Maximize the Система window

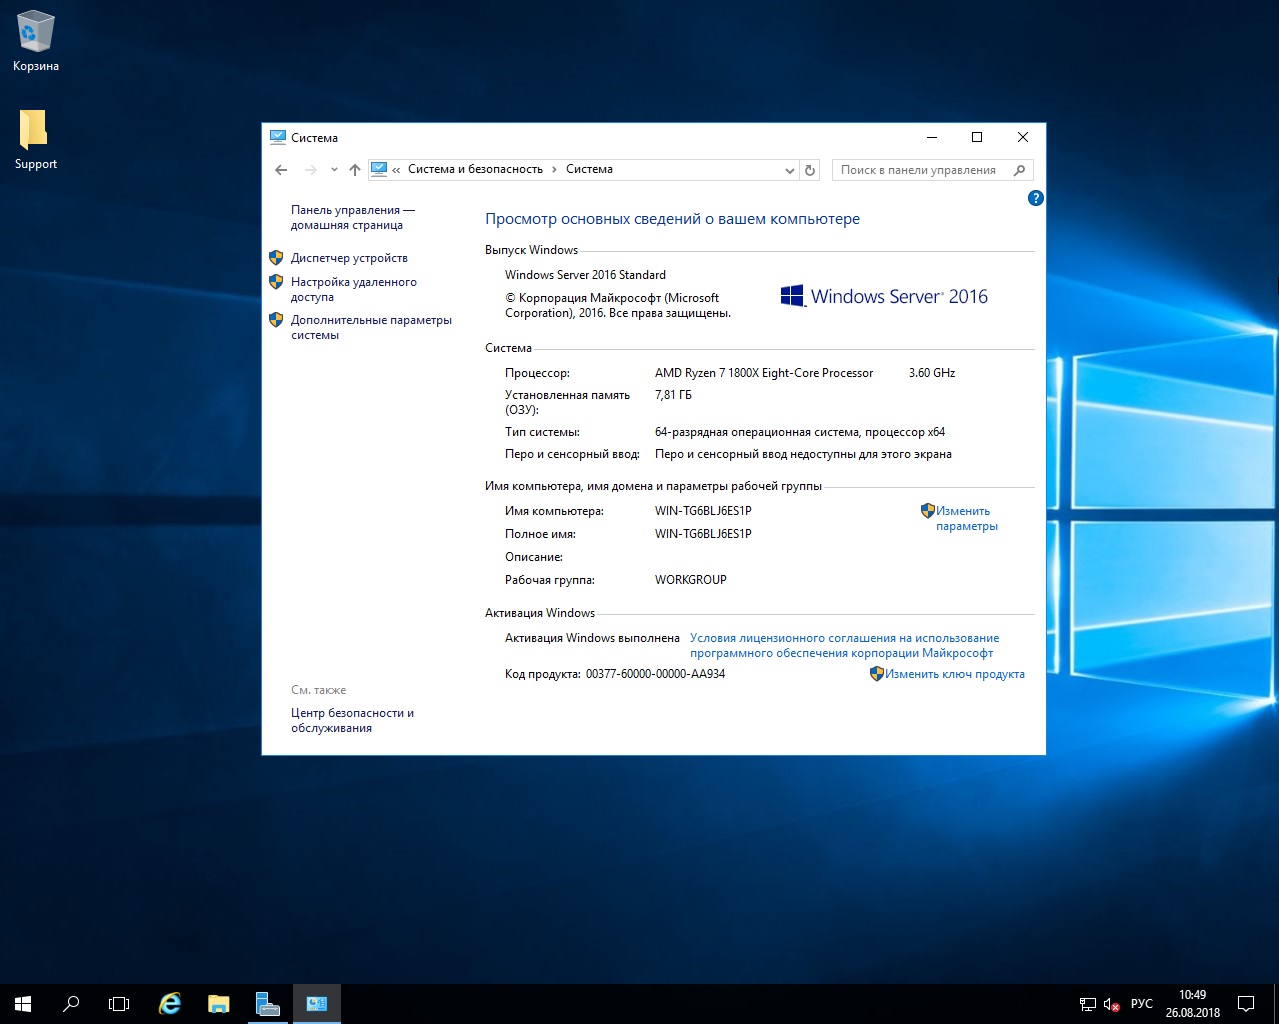[x=977, y=137]
